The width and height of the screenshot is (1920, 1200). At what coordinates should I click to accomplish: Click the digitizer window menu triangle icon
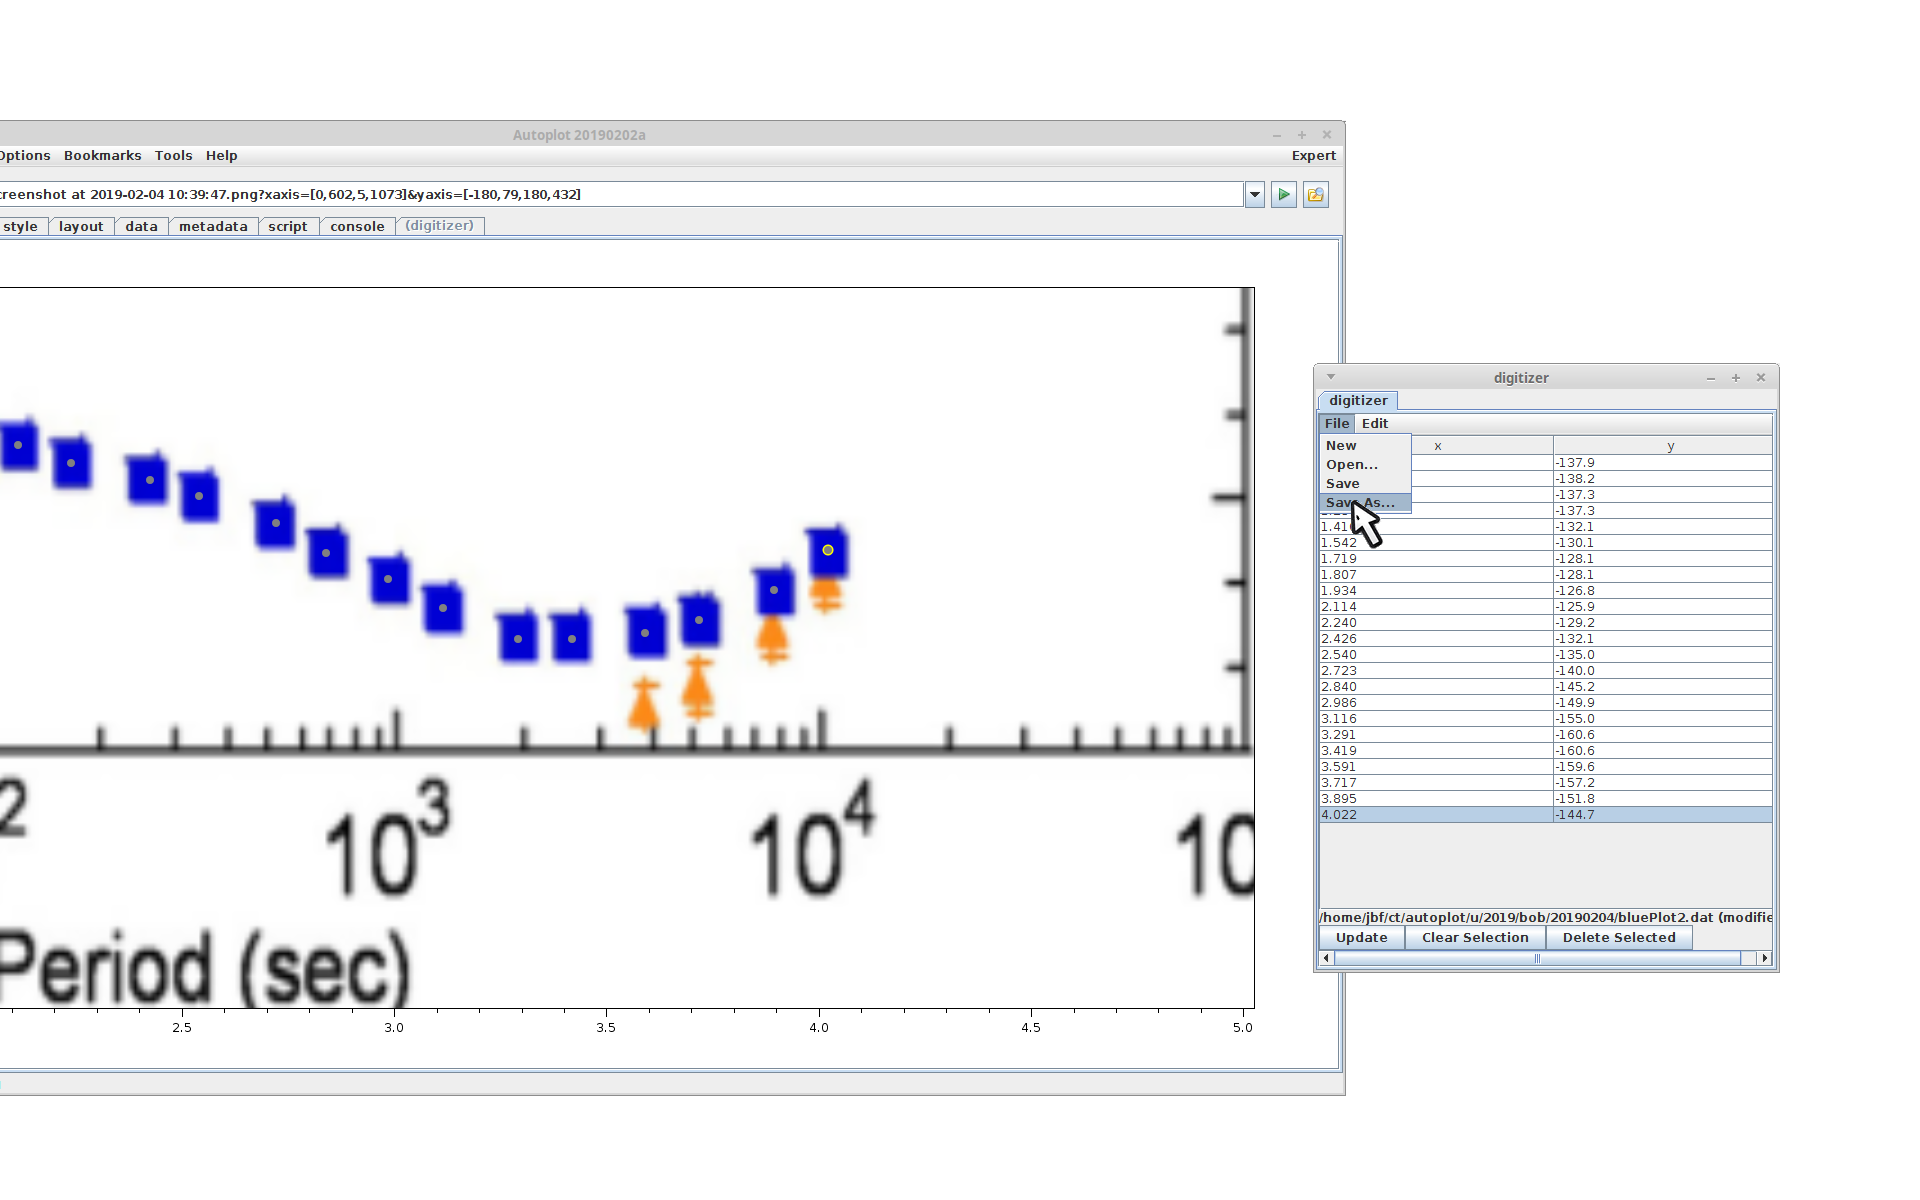1331,377
